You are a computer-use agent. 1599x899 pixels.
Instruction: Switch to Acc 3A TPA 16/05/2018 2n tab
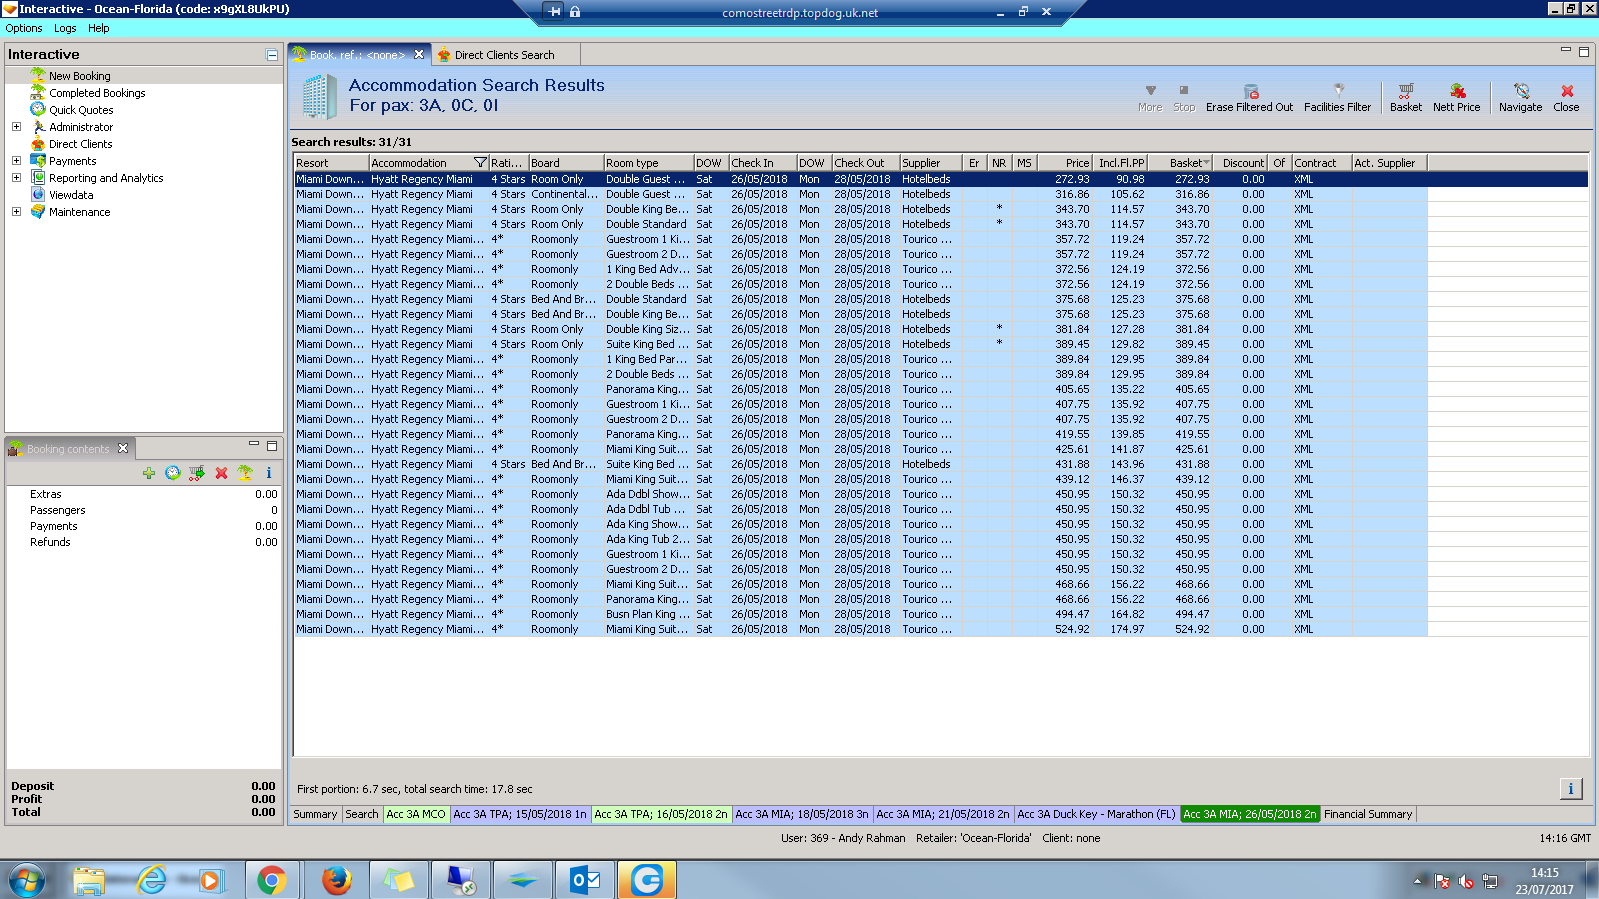click(661, 814)
